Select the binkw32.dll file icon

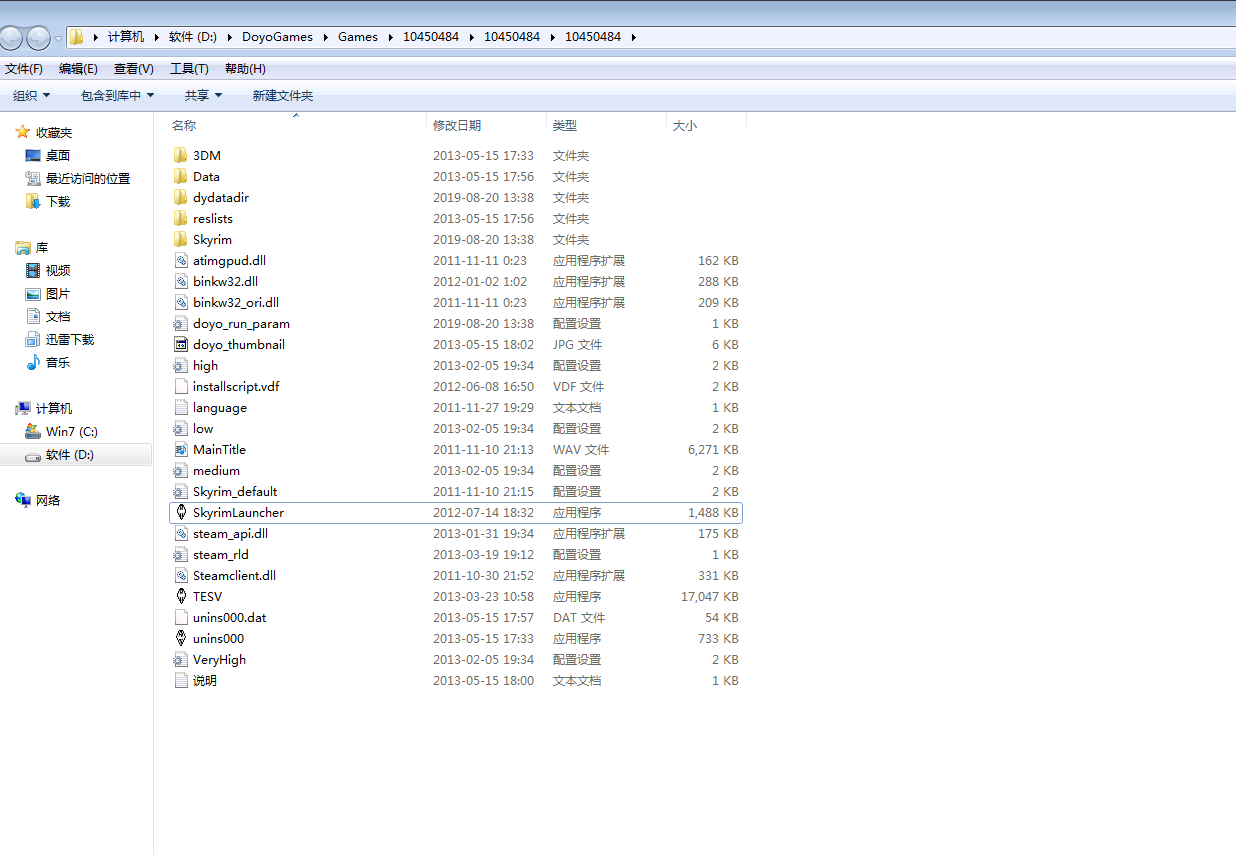click(180, 281)
